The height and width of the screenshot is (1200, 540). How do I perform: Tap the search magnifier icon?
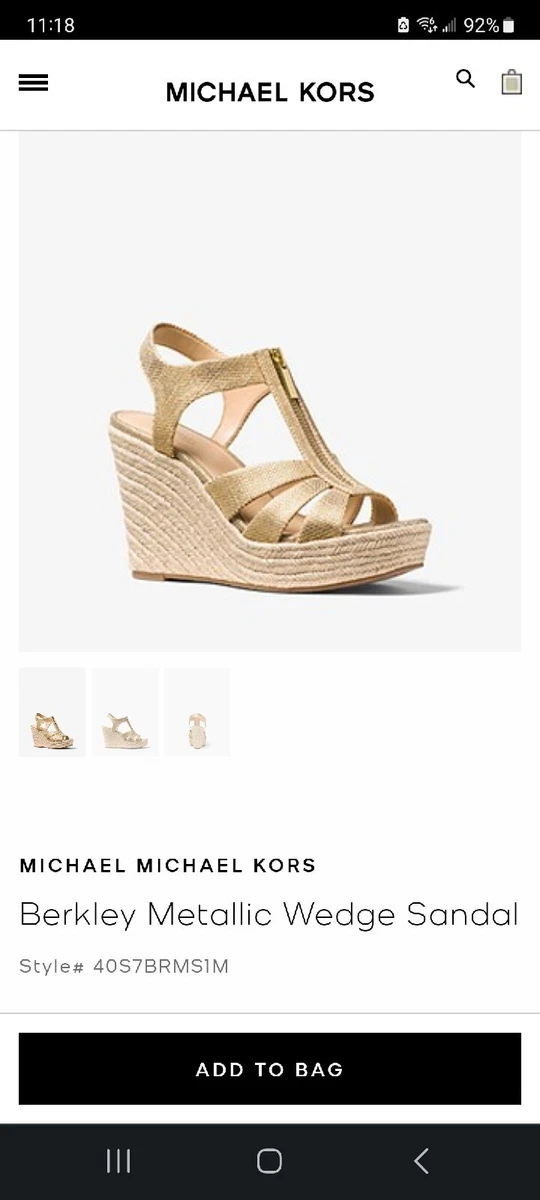click(465, 79)
